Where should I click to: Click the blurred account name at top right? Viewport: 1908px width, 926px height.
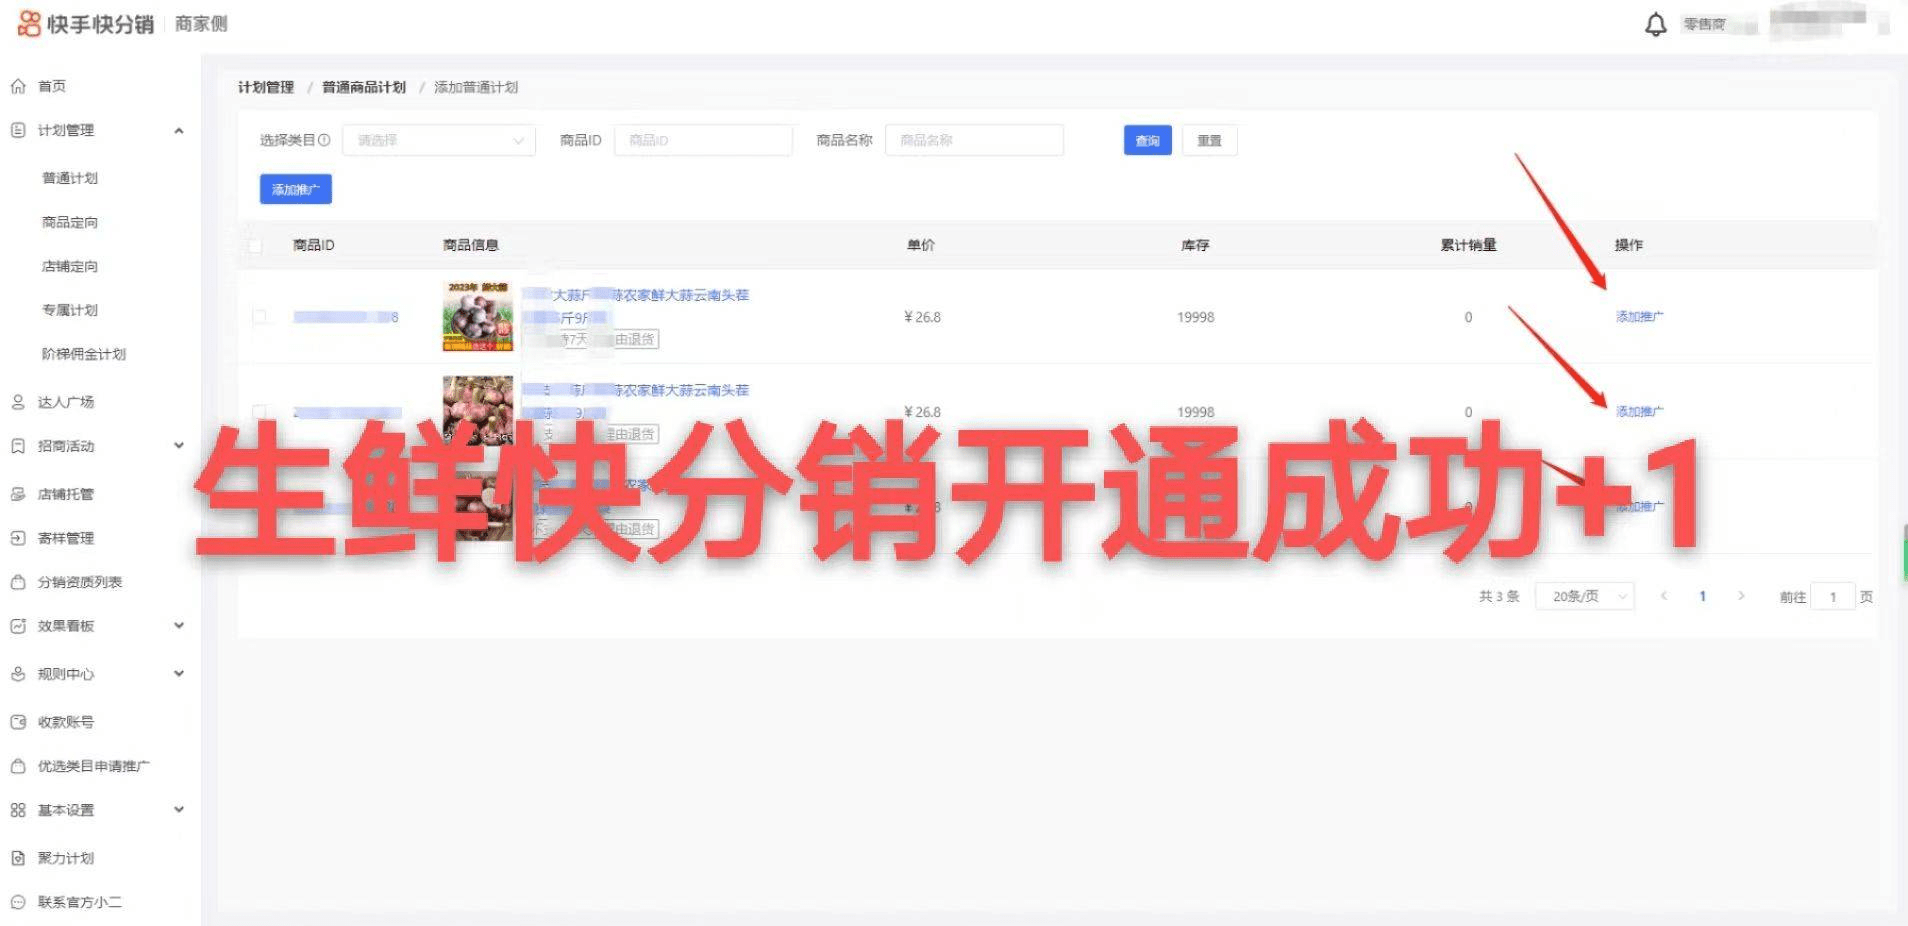tap(1818, 22)
